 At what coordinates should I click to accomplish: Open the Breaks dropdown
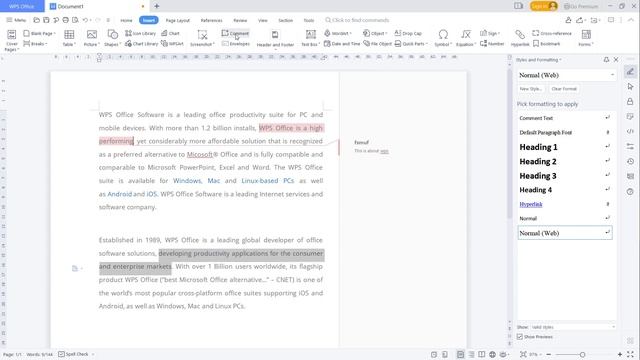(36, 44)
